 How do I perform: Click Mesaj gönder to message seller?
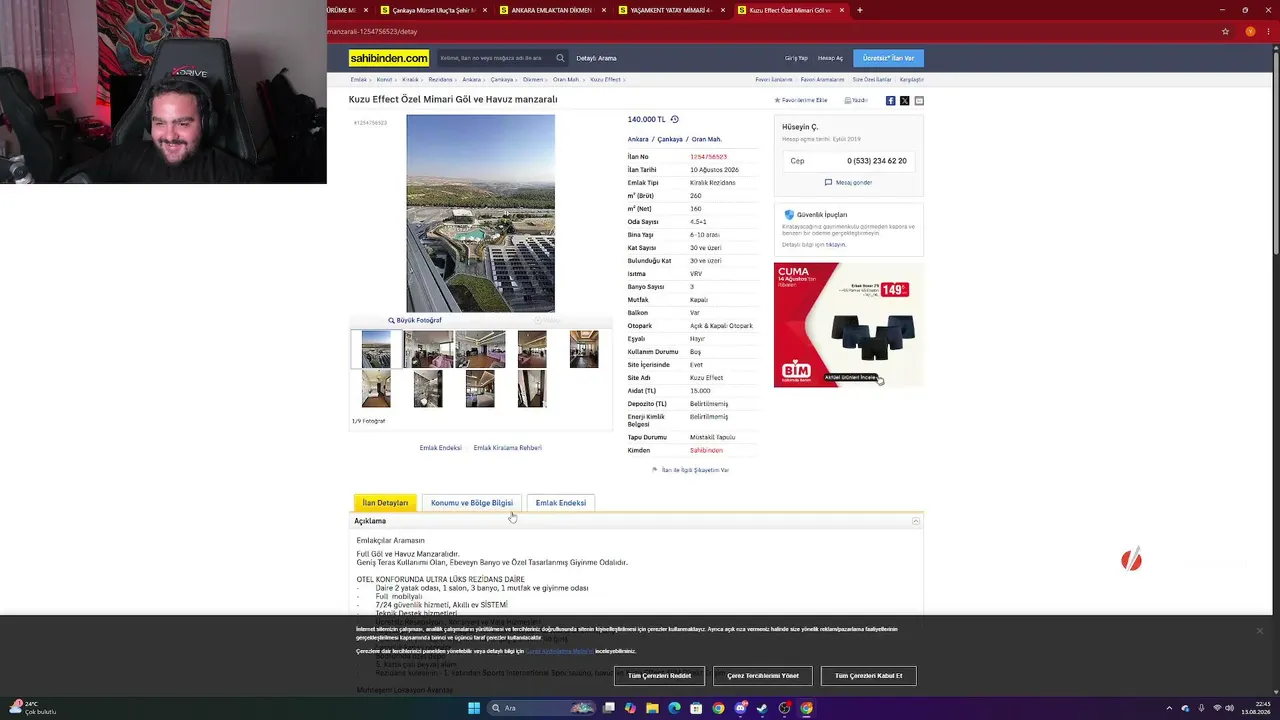[x=849, y=183]
